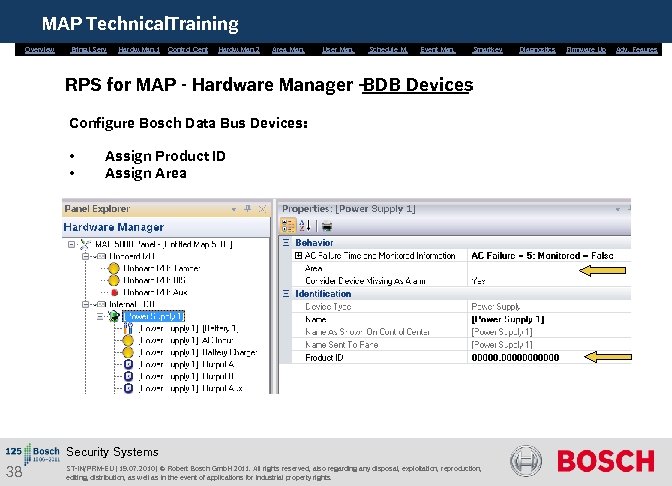The height and width of the screenshot is (486, 672).
Task: Pin the Panel Explorer pane
Action: tap(248, 209)
